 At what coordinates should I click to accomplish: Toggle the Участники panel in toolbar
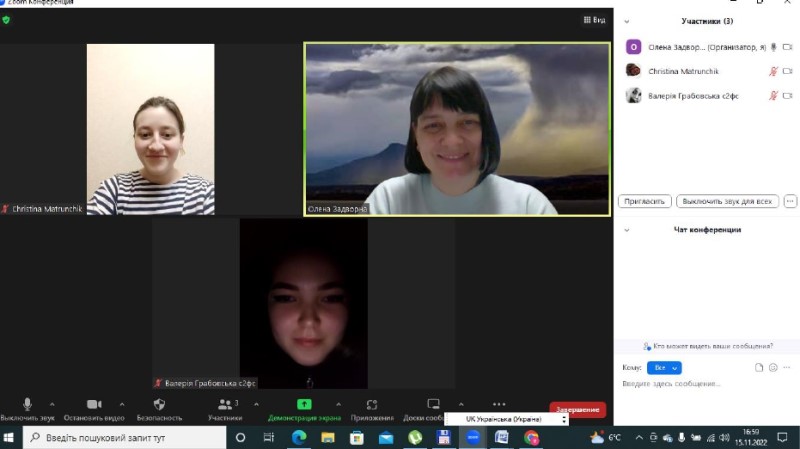coord(225,409)
